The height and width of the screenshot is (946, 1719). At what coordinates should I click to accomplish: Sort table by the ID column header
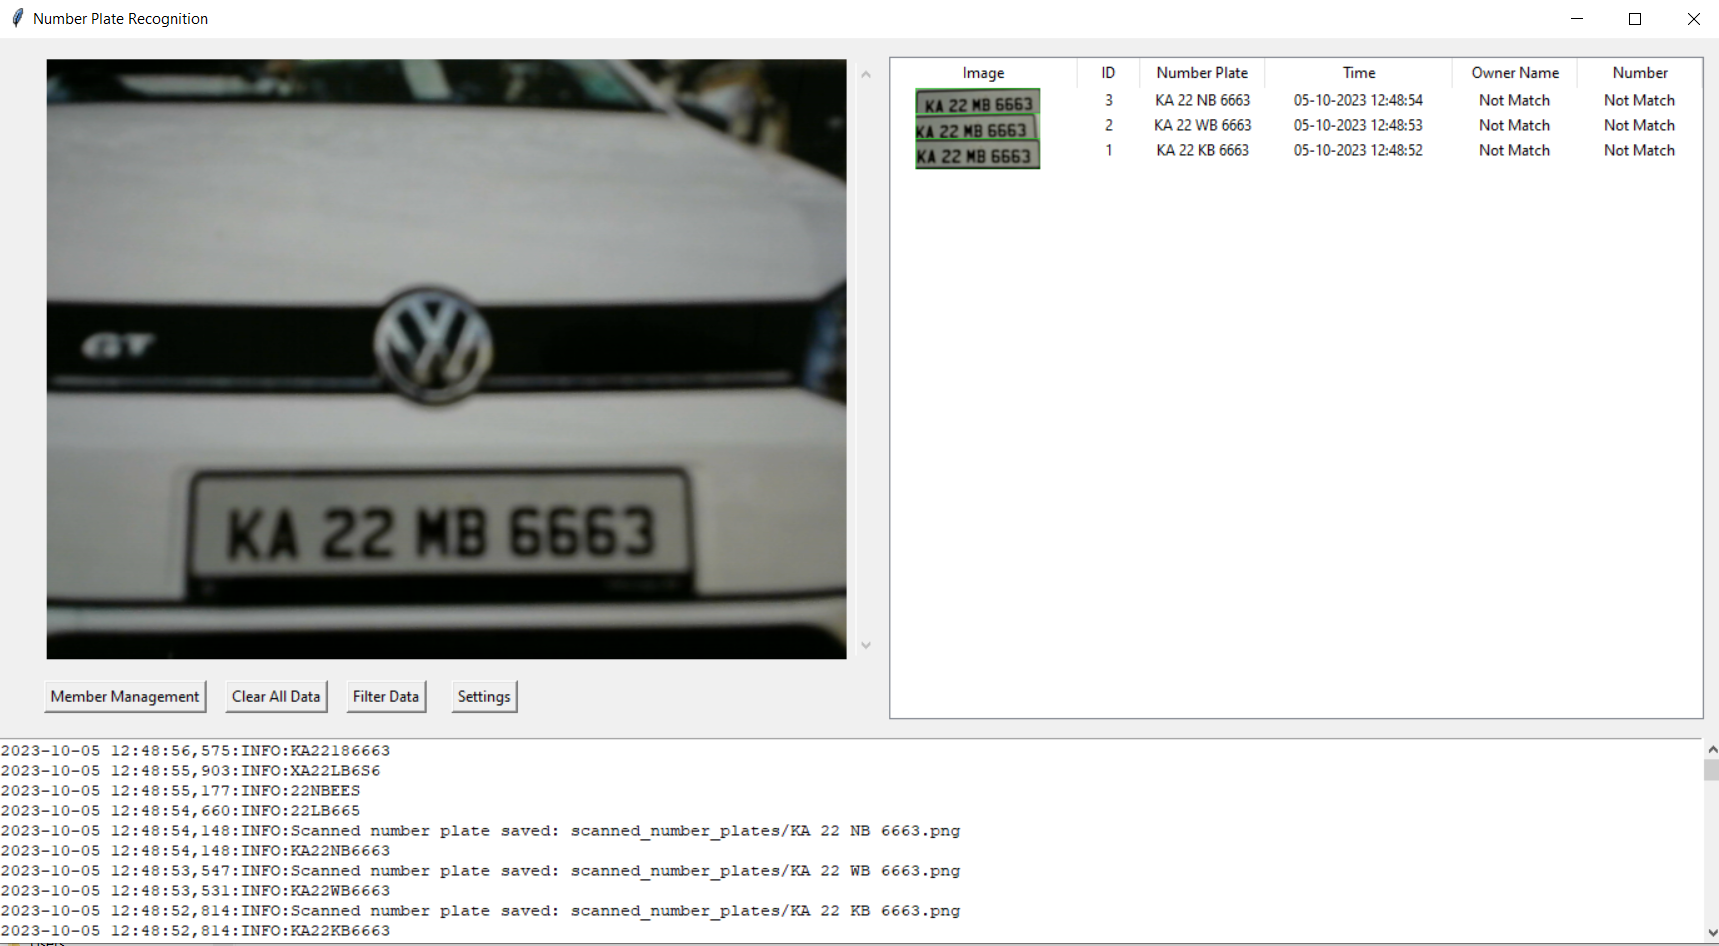coord(1108,73)
